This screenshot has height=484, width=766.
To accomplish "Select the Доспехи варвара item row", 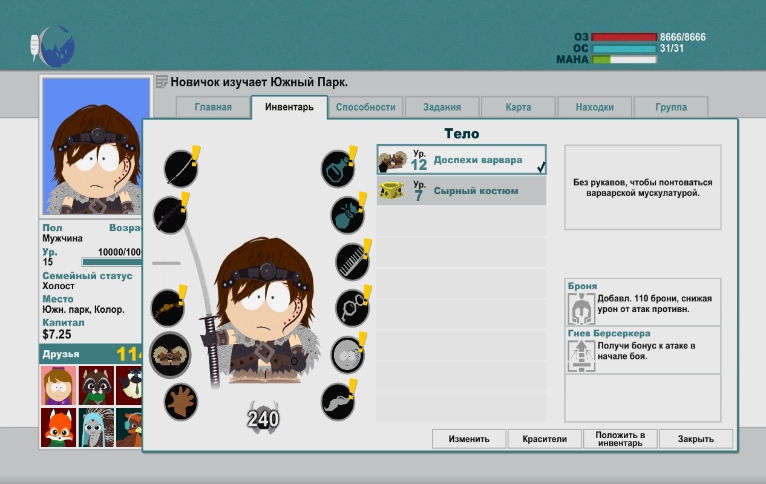I will 461,160.
